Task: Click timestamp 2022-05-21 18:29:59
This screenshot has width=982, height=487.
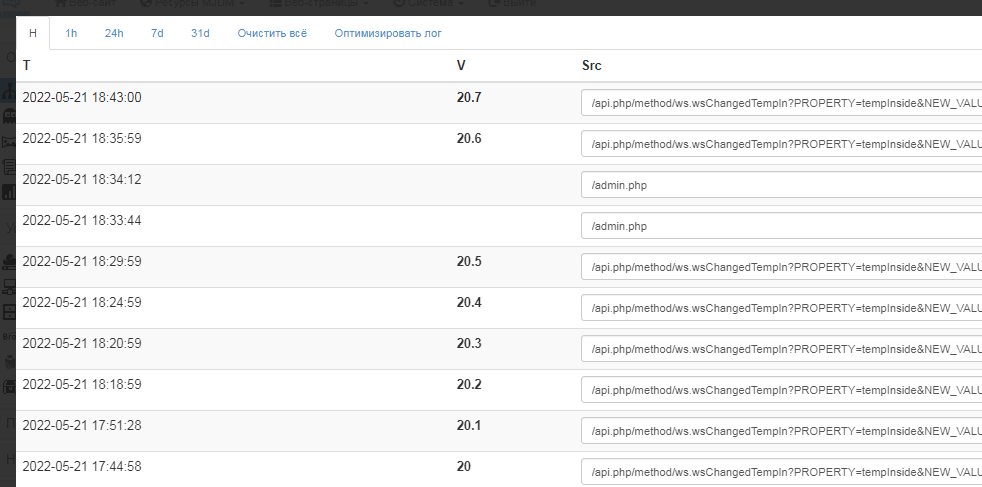Action: [x=82, y=261]
